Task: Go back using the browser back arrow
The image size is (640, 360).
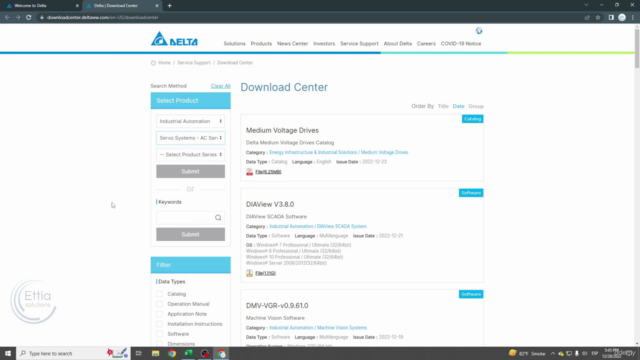Action: coord(7,17)
